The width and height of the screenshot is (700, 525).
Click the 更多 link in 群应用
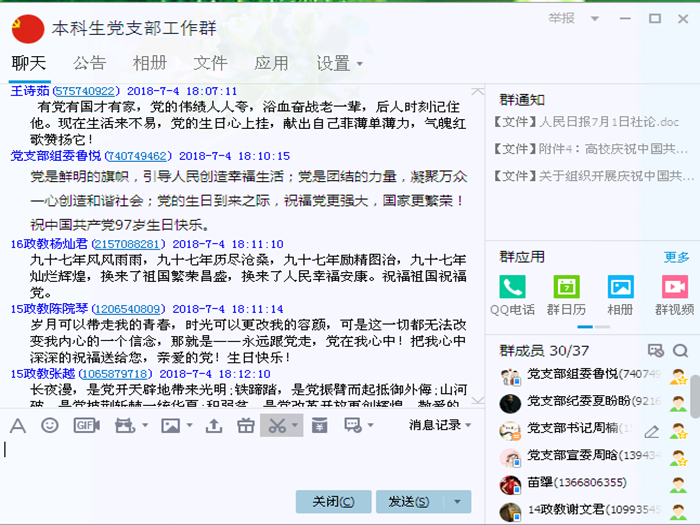pyautogui.click(x=676, y=257)
